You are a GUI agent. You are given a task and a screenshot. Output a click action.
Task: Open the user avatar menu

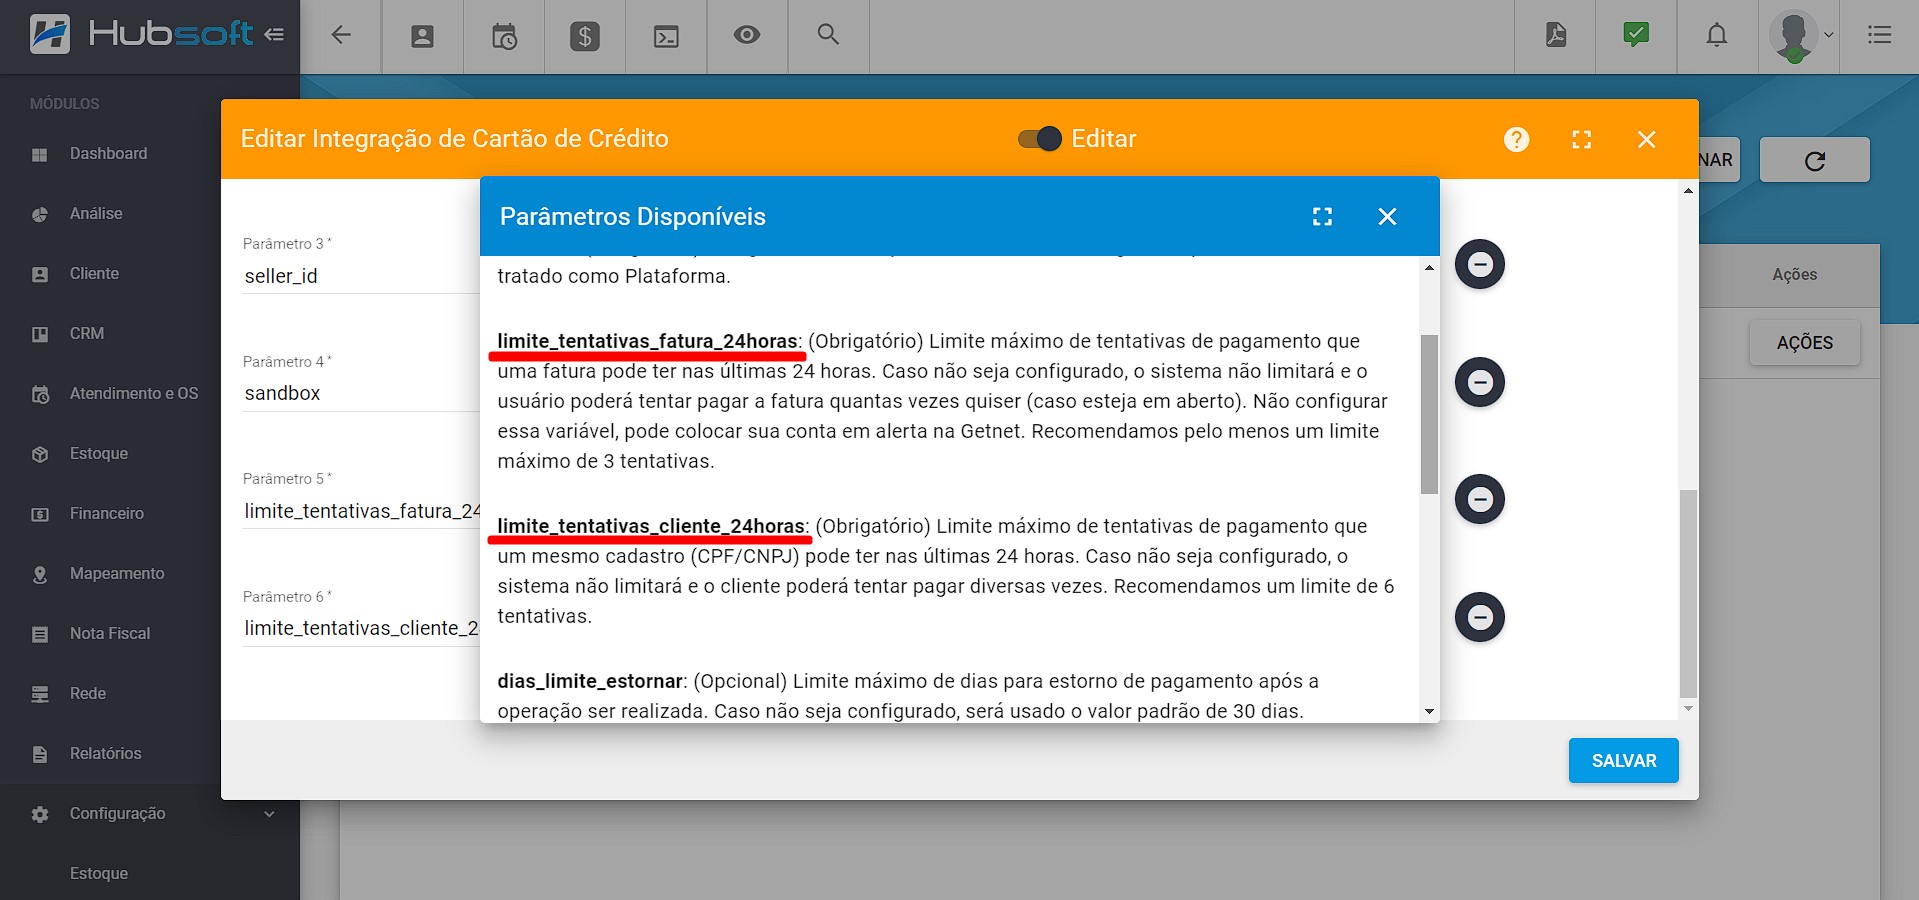click(x=1799, y=36)
